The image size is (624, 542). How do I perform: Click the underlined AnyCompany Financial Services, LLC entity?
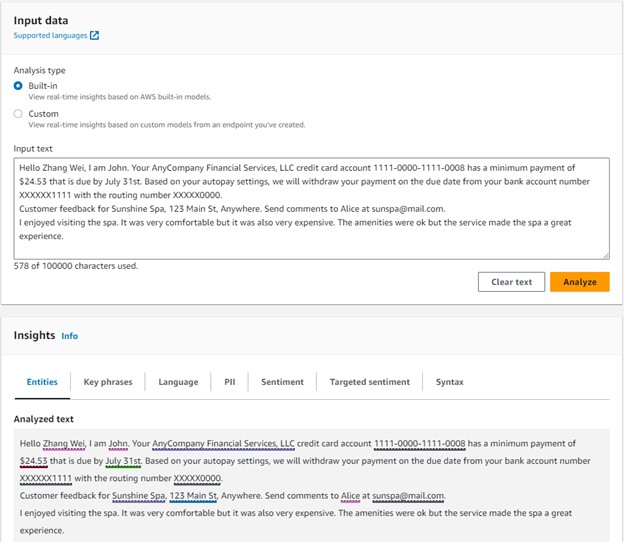coord(223,444)
